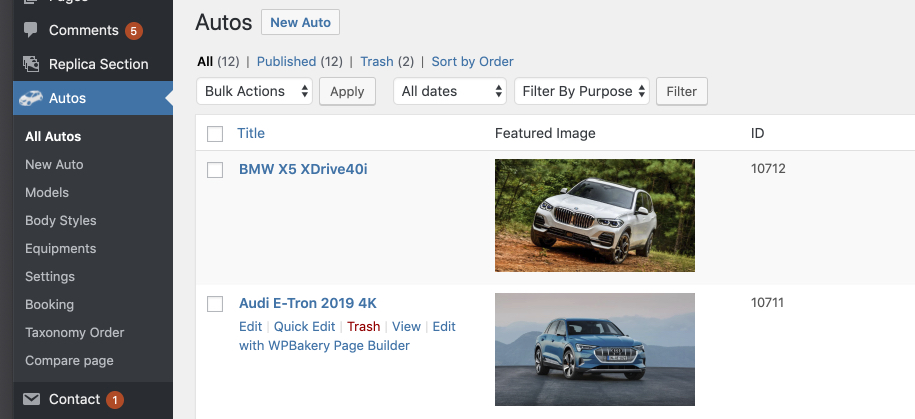The image size is (915, 419).
Task: Click the New Auto button beside heading
Action: (x=301, y=22)
